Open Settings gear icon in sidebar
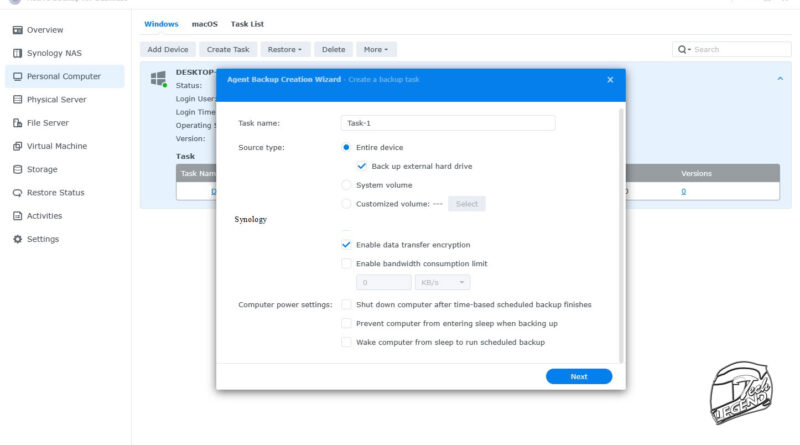 pyautogui.click(x=17, y=239)
